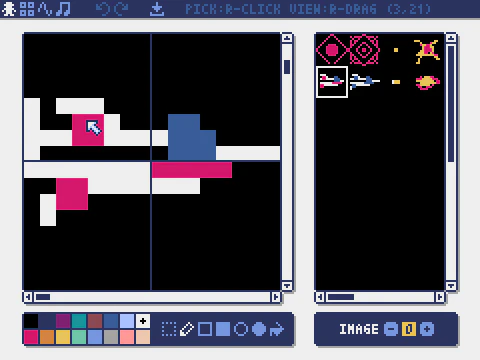This screenshot has width=480, height=360.
Task: Open the sound wave SFX editor
Action: pos(45,9)
